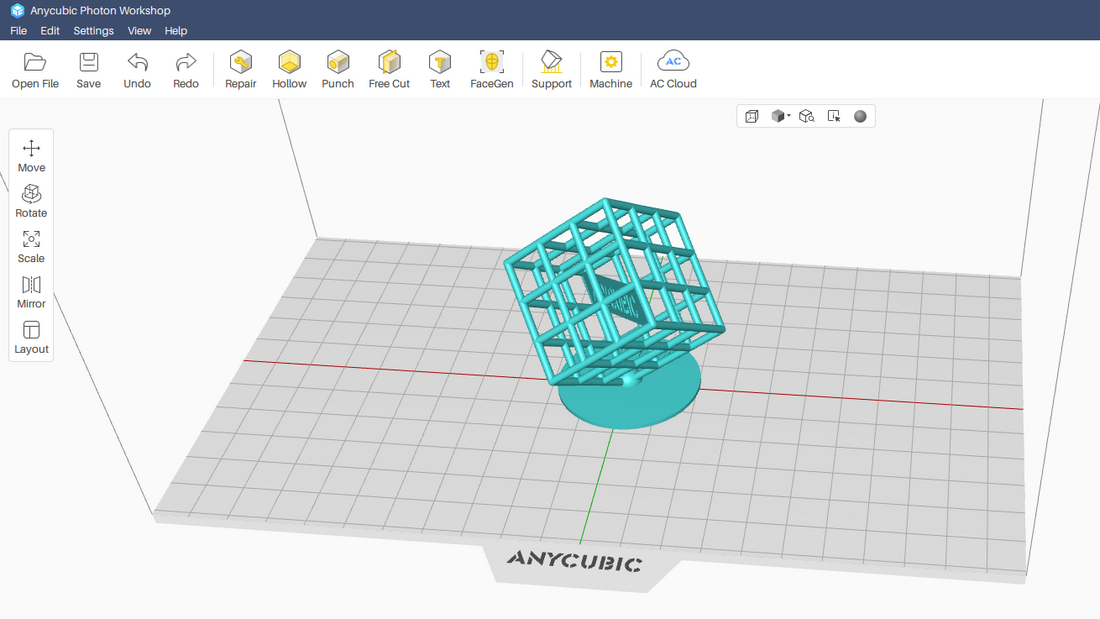Open the View menu

point(139,30)
